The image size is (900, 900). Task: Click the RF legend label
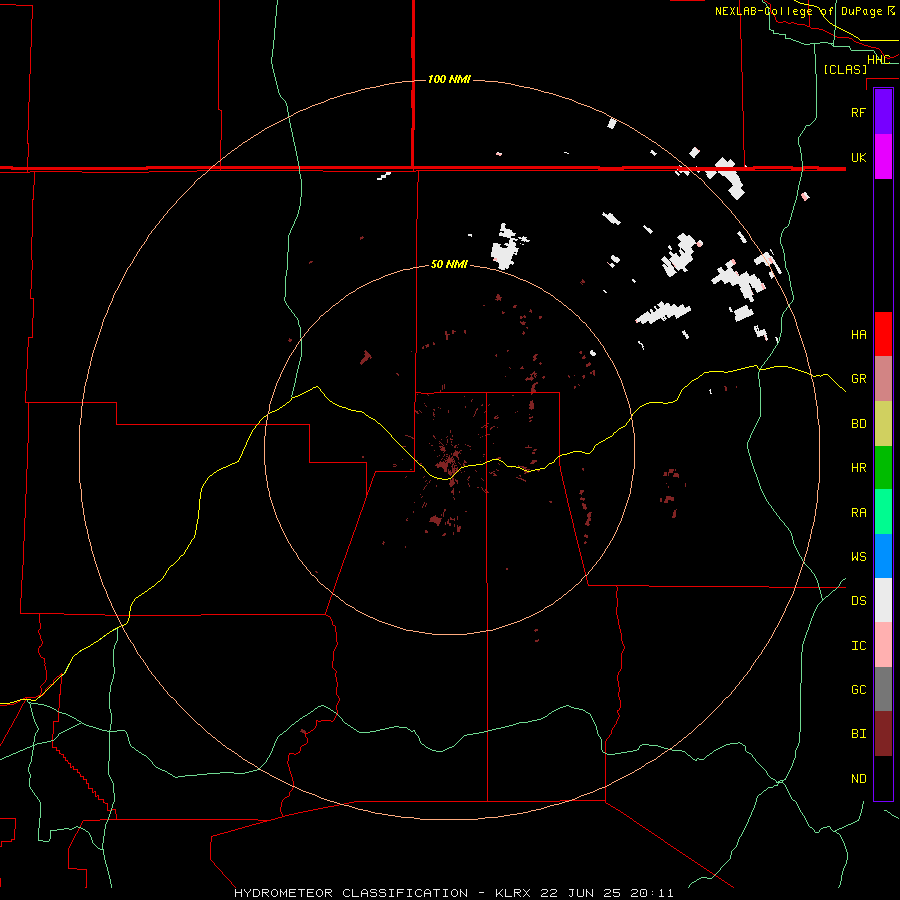click(858, 113)
